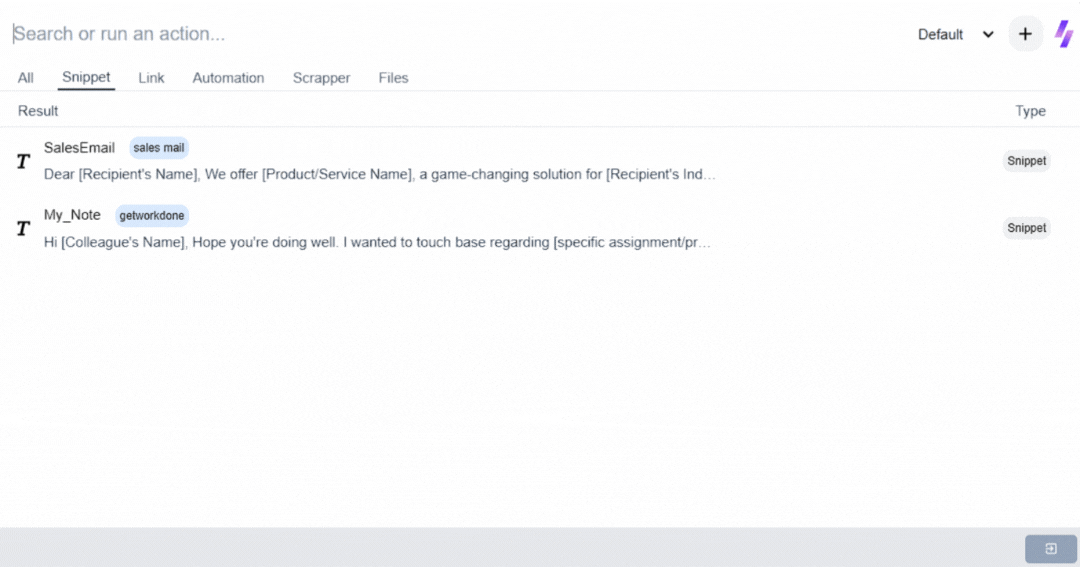This screenshot has width=1080, height=568.
Task: Click the enter icon button at bottom right
Action: (1050, 549)
